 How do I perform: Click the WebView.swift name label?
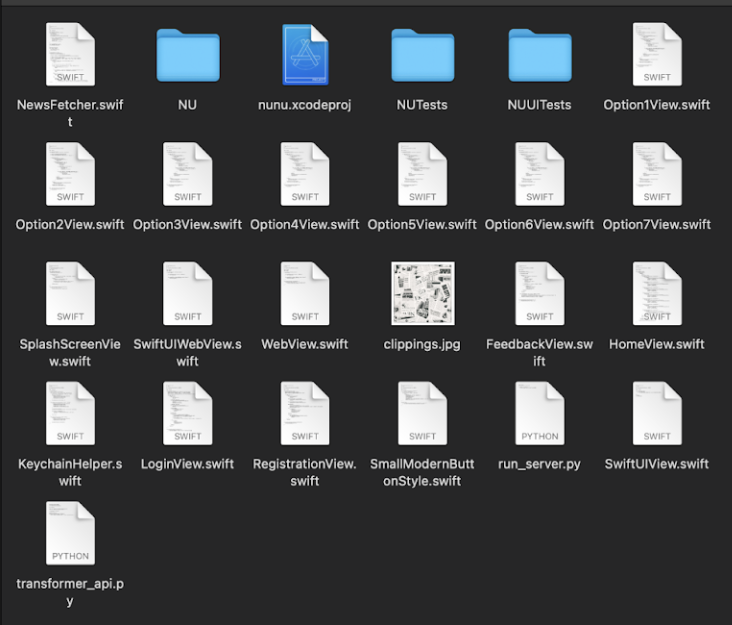pos(305,344)
